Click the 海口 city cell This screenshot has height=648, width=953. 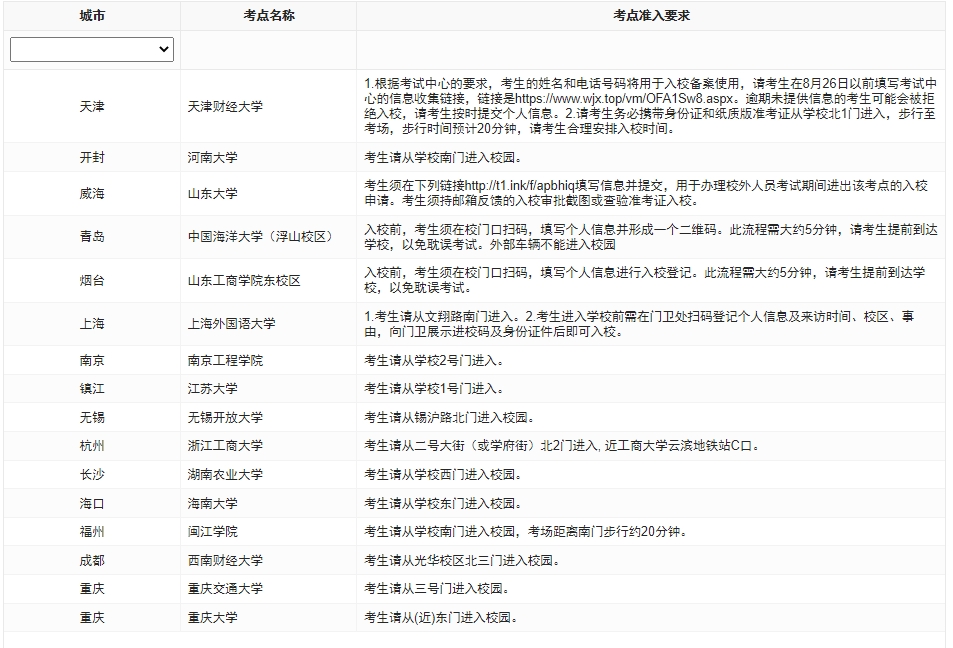tap(92, 503)
